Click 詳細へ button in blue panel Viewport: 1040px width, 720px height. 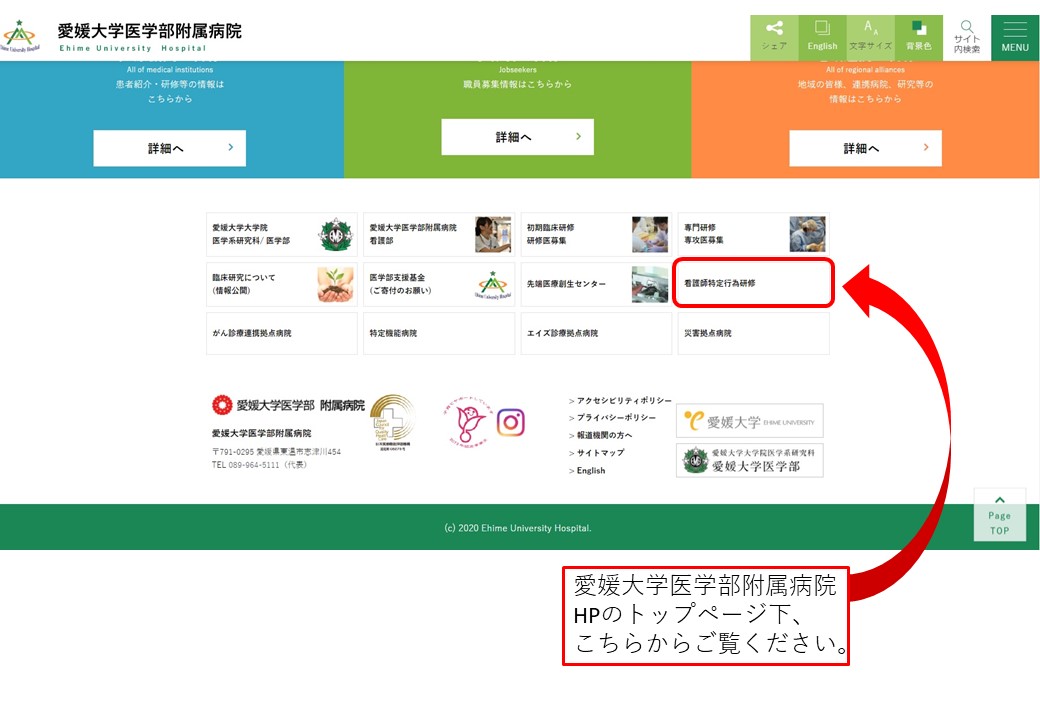pos(170,148)
